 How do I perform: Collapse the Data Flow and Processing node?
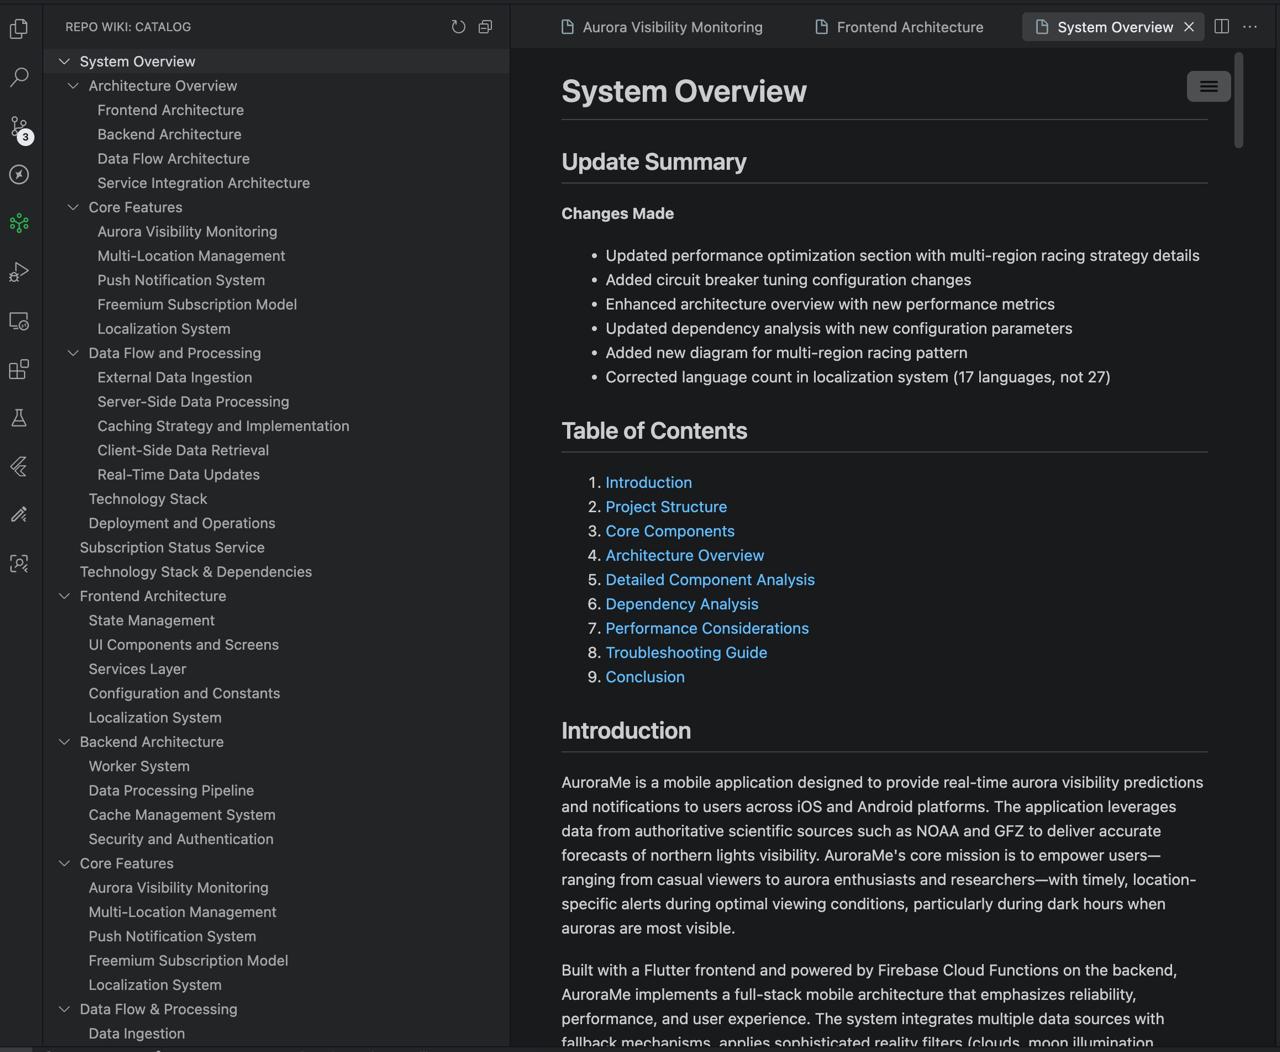[x=73, y=353]
